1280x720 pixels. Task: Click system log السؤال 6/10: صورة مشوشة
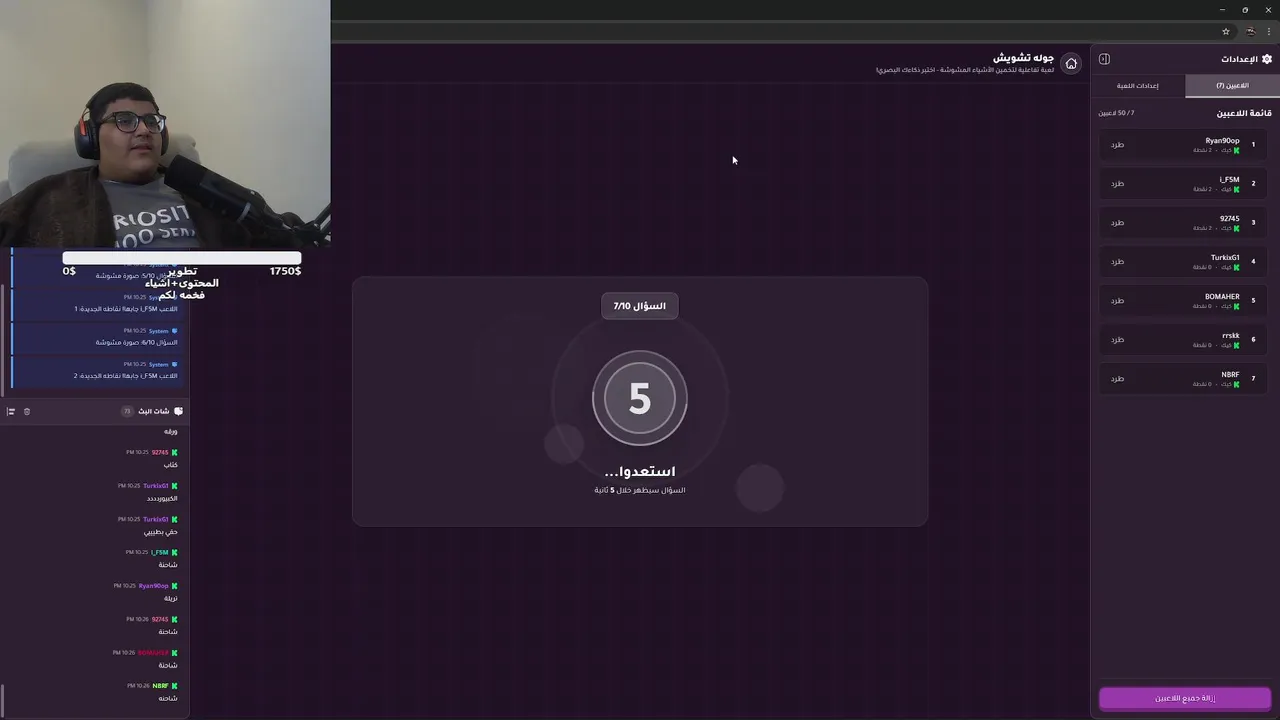(x=137, y=342)
